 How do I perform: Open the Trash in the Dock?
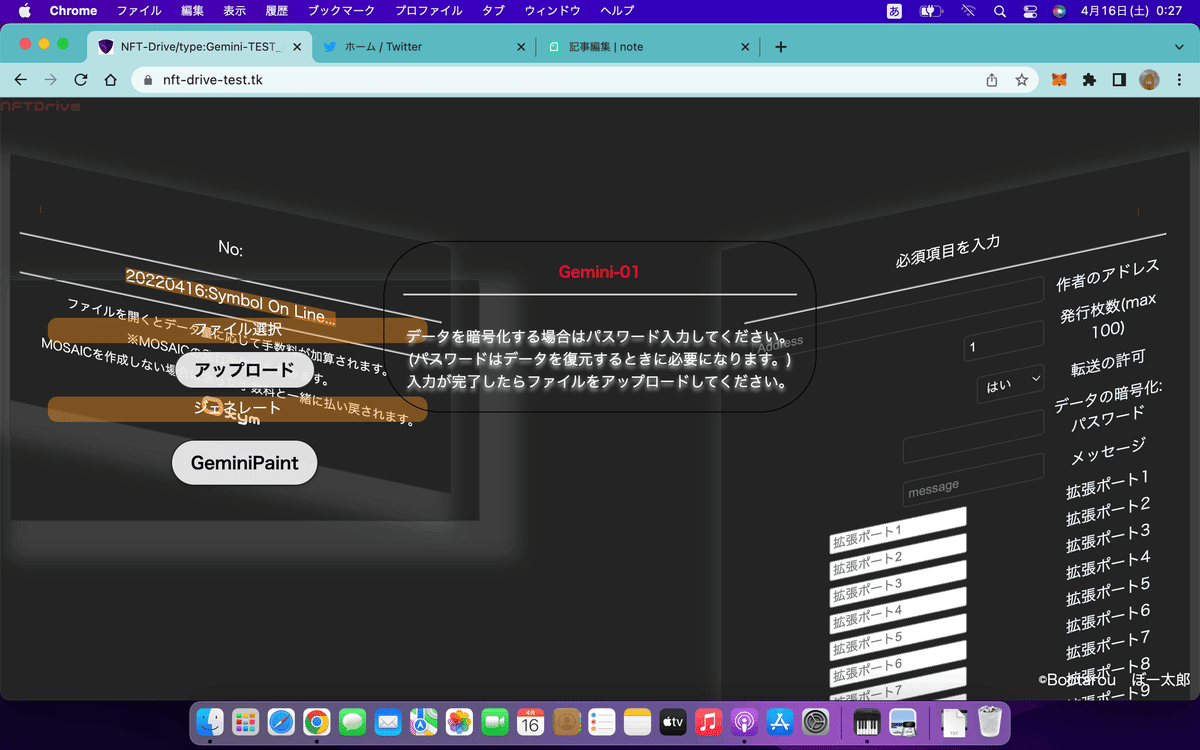[989, 721]
